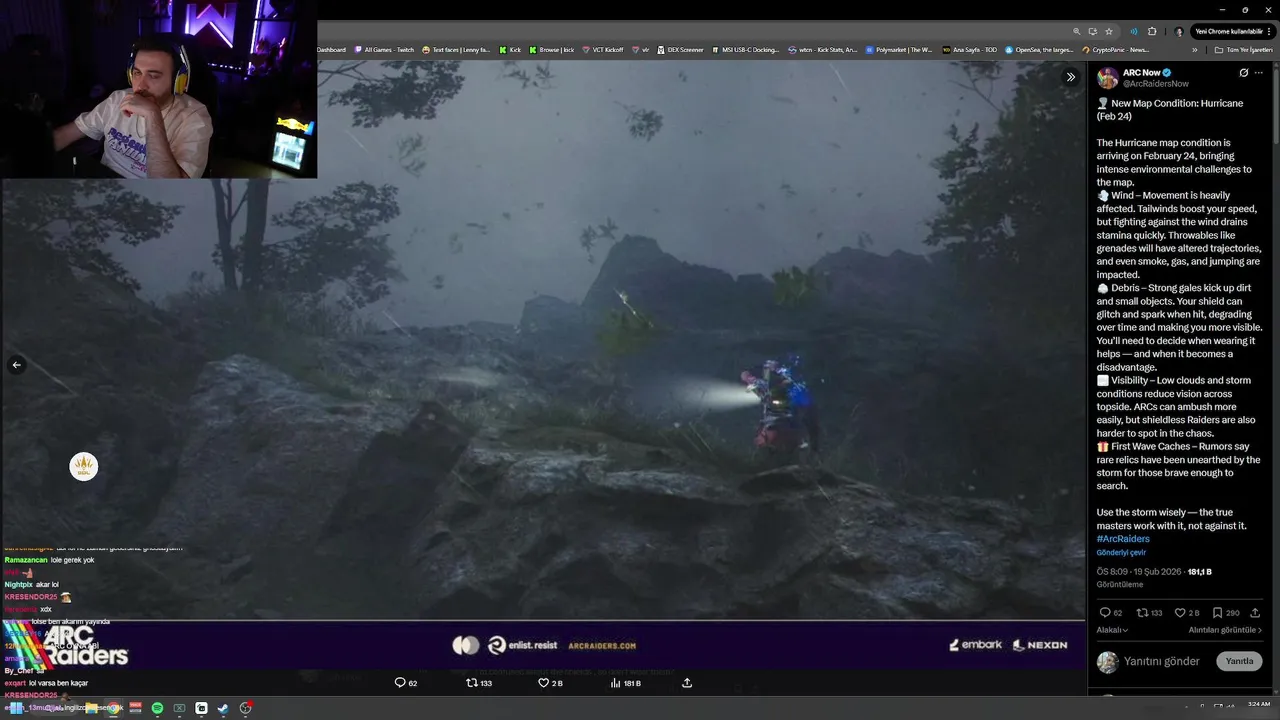Screen dimensions: 1280x720
Task: Click the vlr bookmark
Action: [641, 50]
